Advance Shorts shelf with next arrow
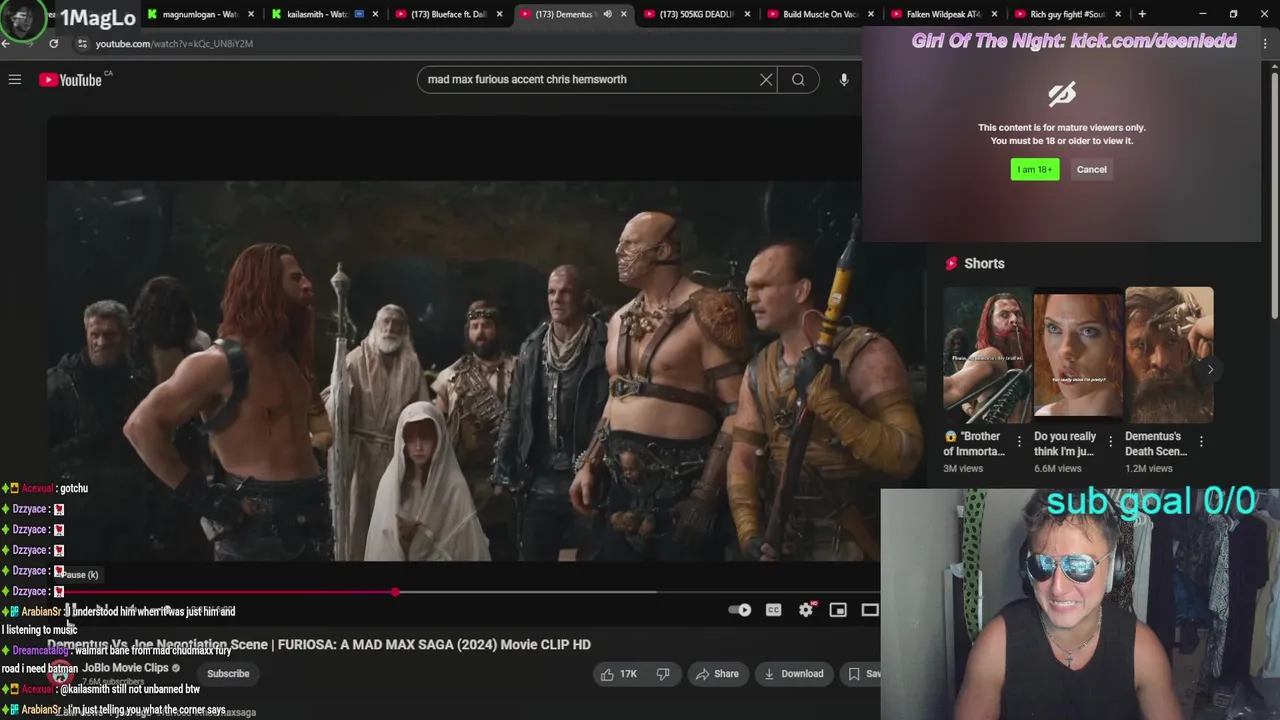Viewport: 1280px width, 720px height. [x=1210, y=369]
